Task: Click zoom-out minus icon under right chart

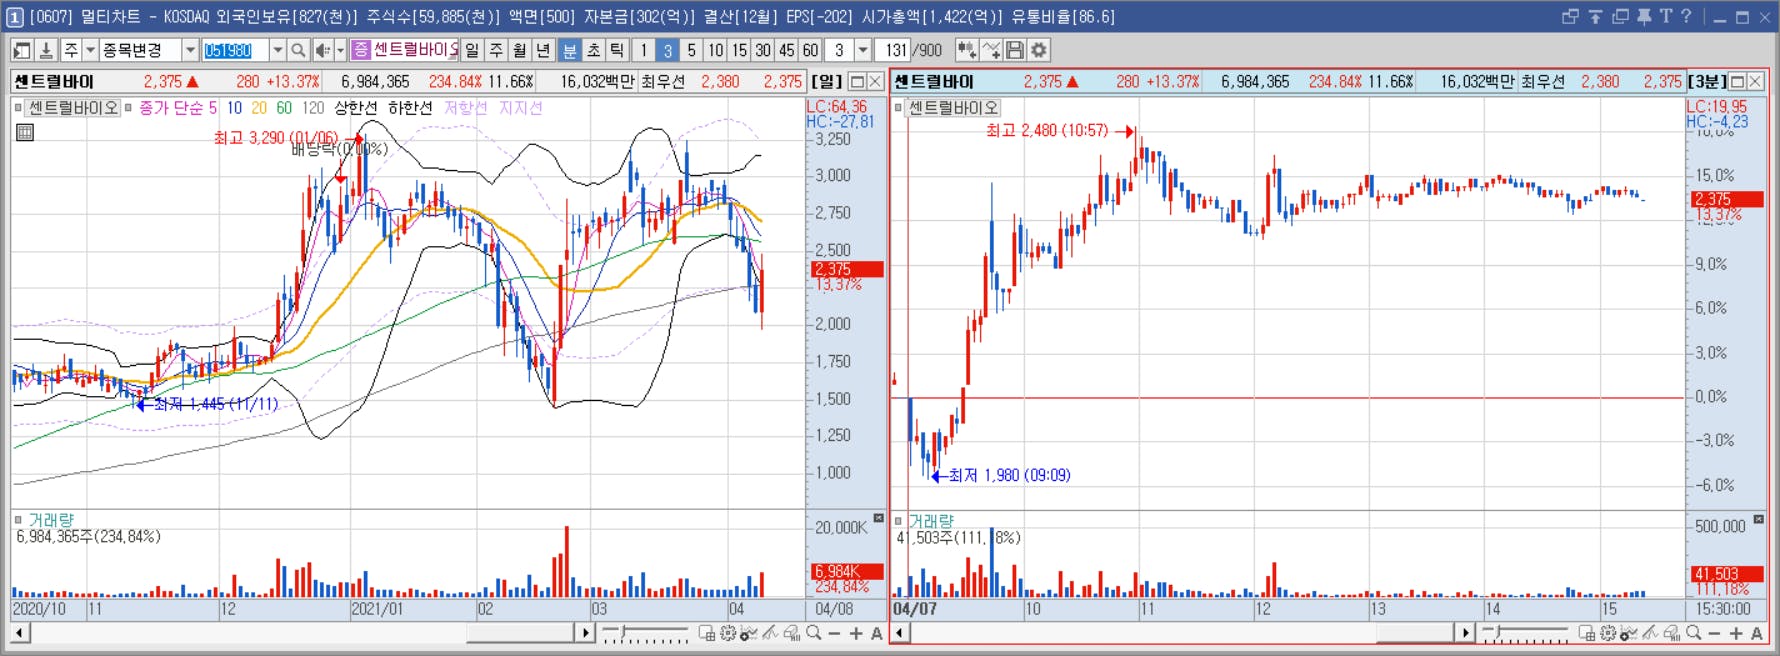Action: click(1714, 633)
